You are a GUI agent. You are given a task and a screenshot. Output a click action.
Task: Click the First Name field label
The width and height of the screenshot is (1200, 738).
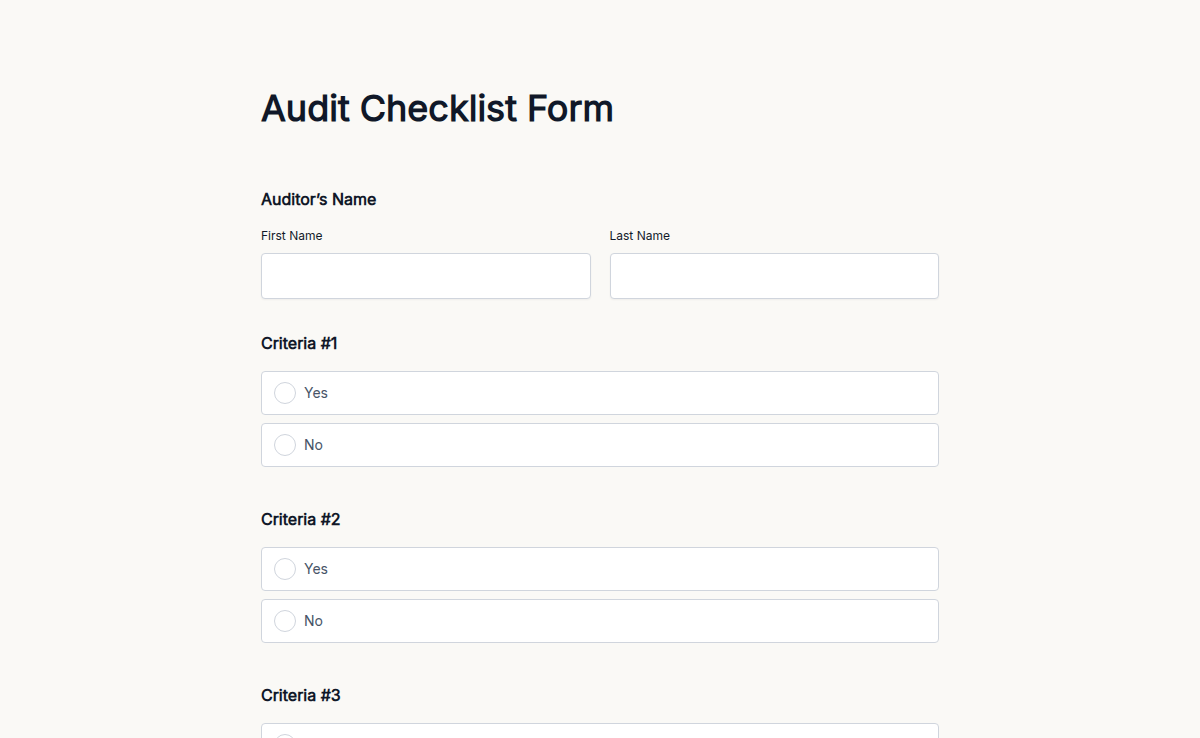click(292, 235)
